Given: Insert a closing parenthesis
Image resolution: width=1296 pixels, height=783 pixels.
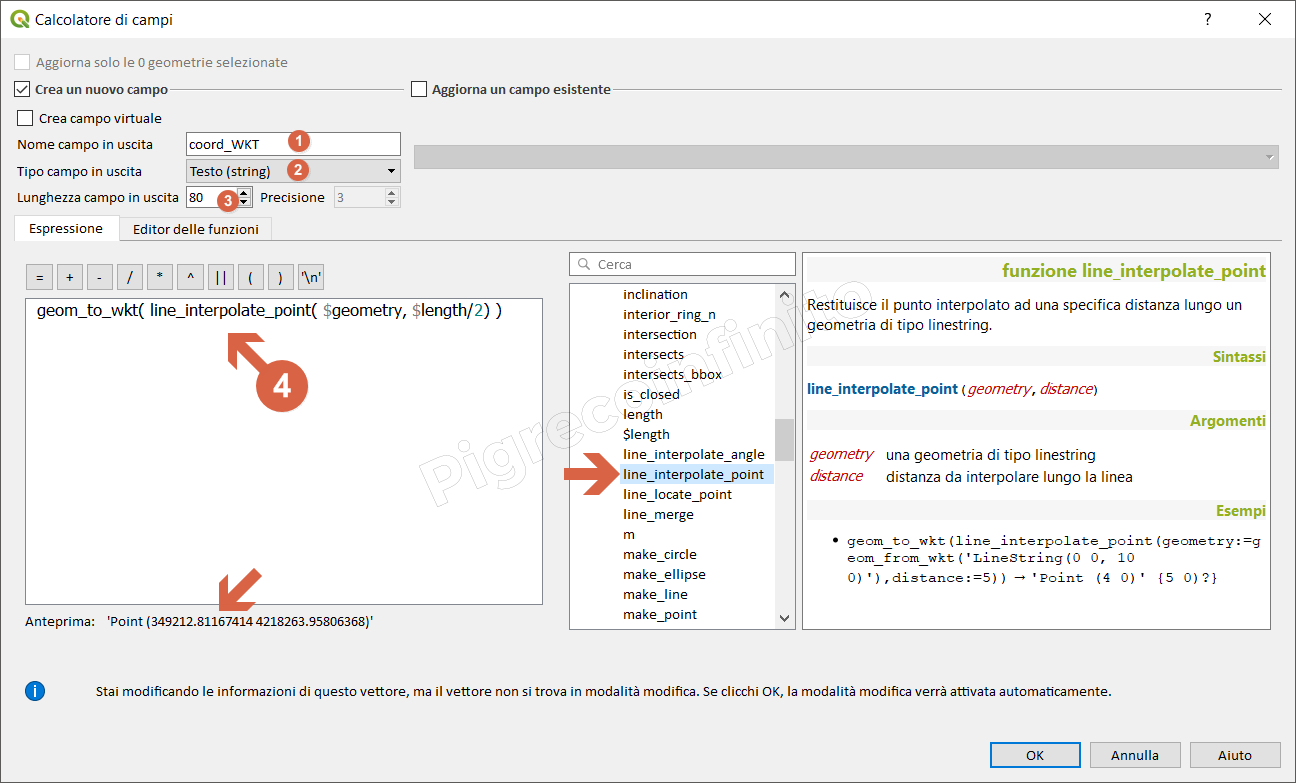Looking at the screenshot, I should coord(281,278).
